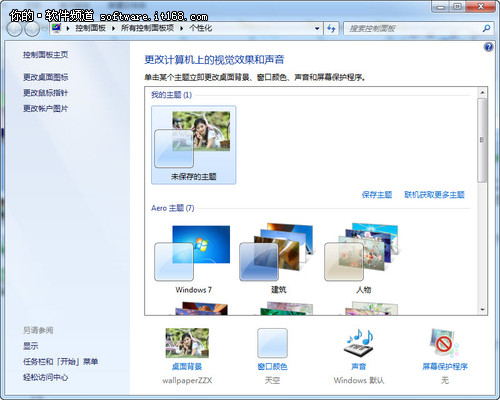Click the theme list scrollbar thumb
Image resolution: width=500 pixels, height=400 pixels.
tap(482, 140)
